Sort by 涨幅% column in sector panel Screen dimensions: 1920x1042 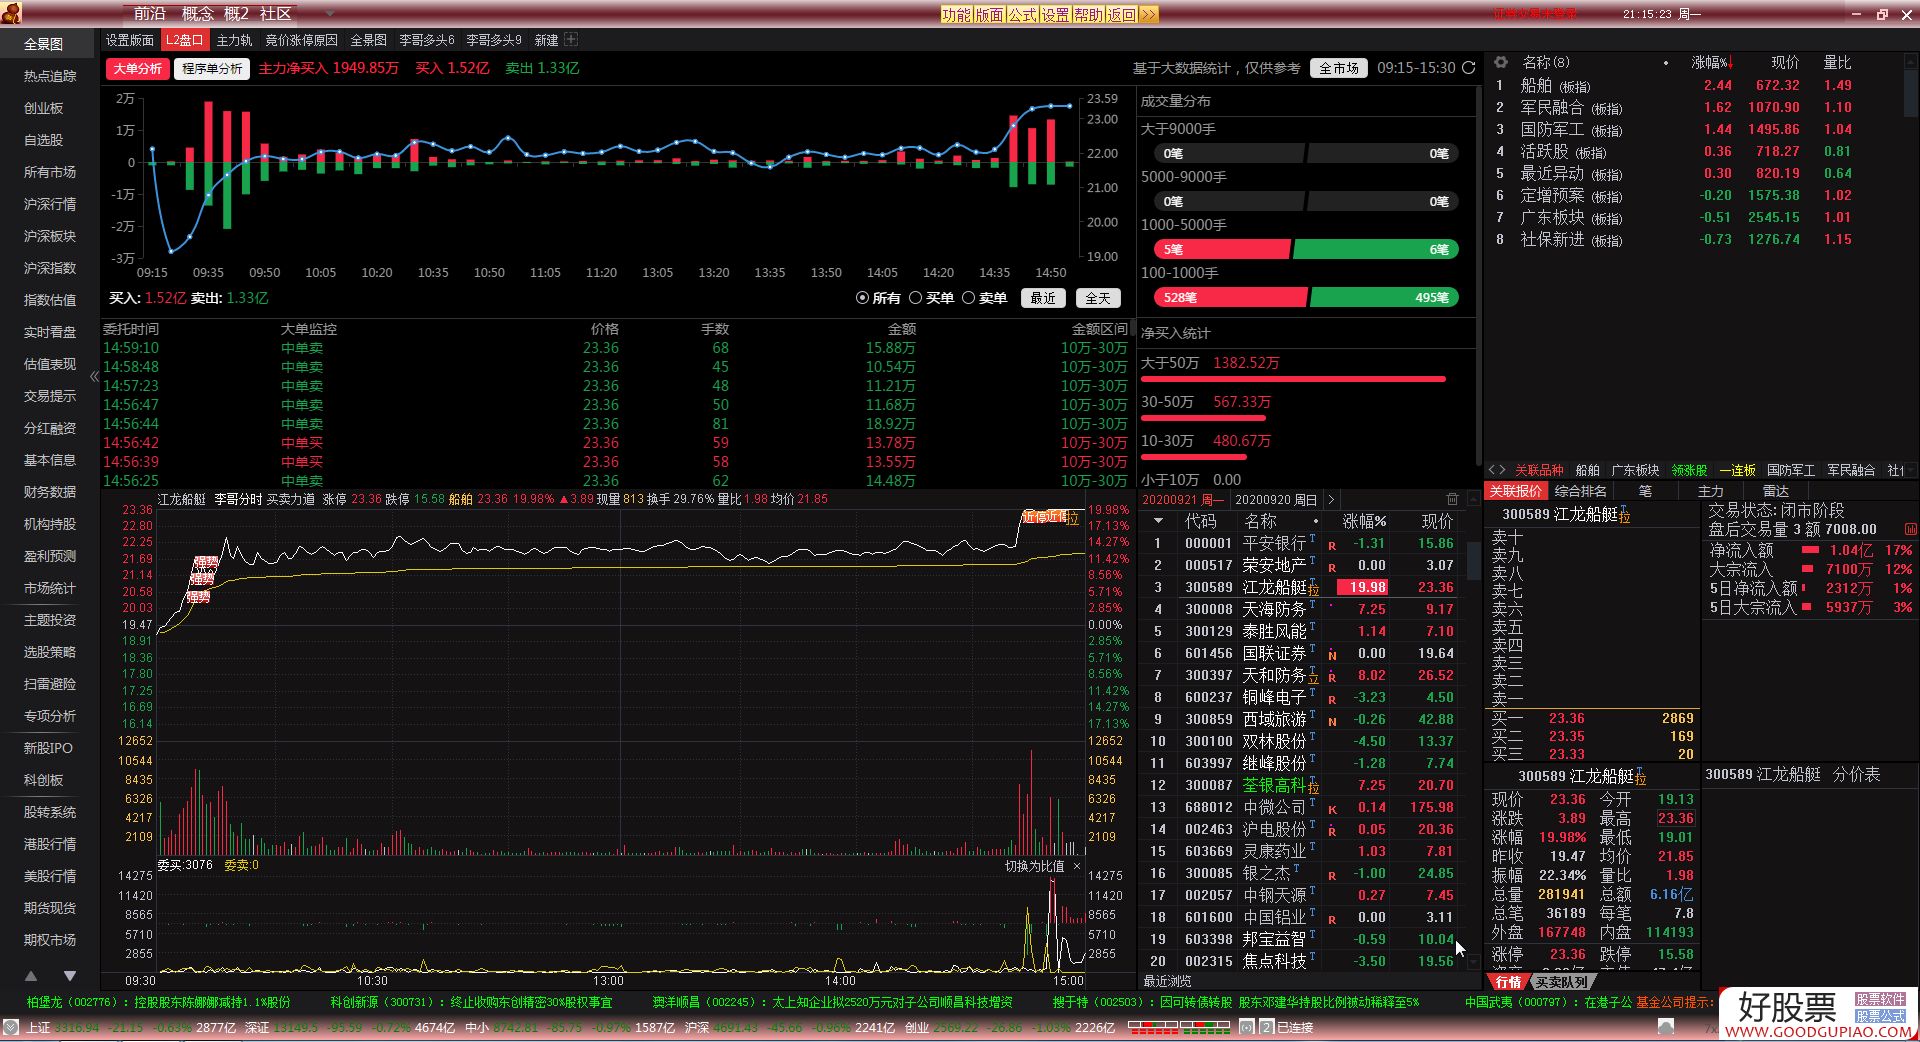(x=1711, y=62)
